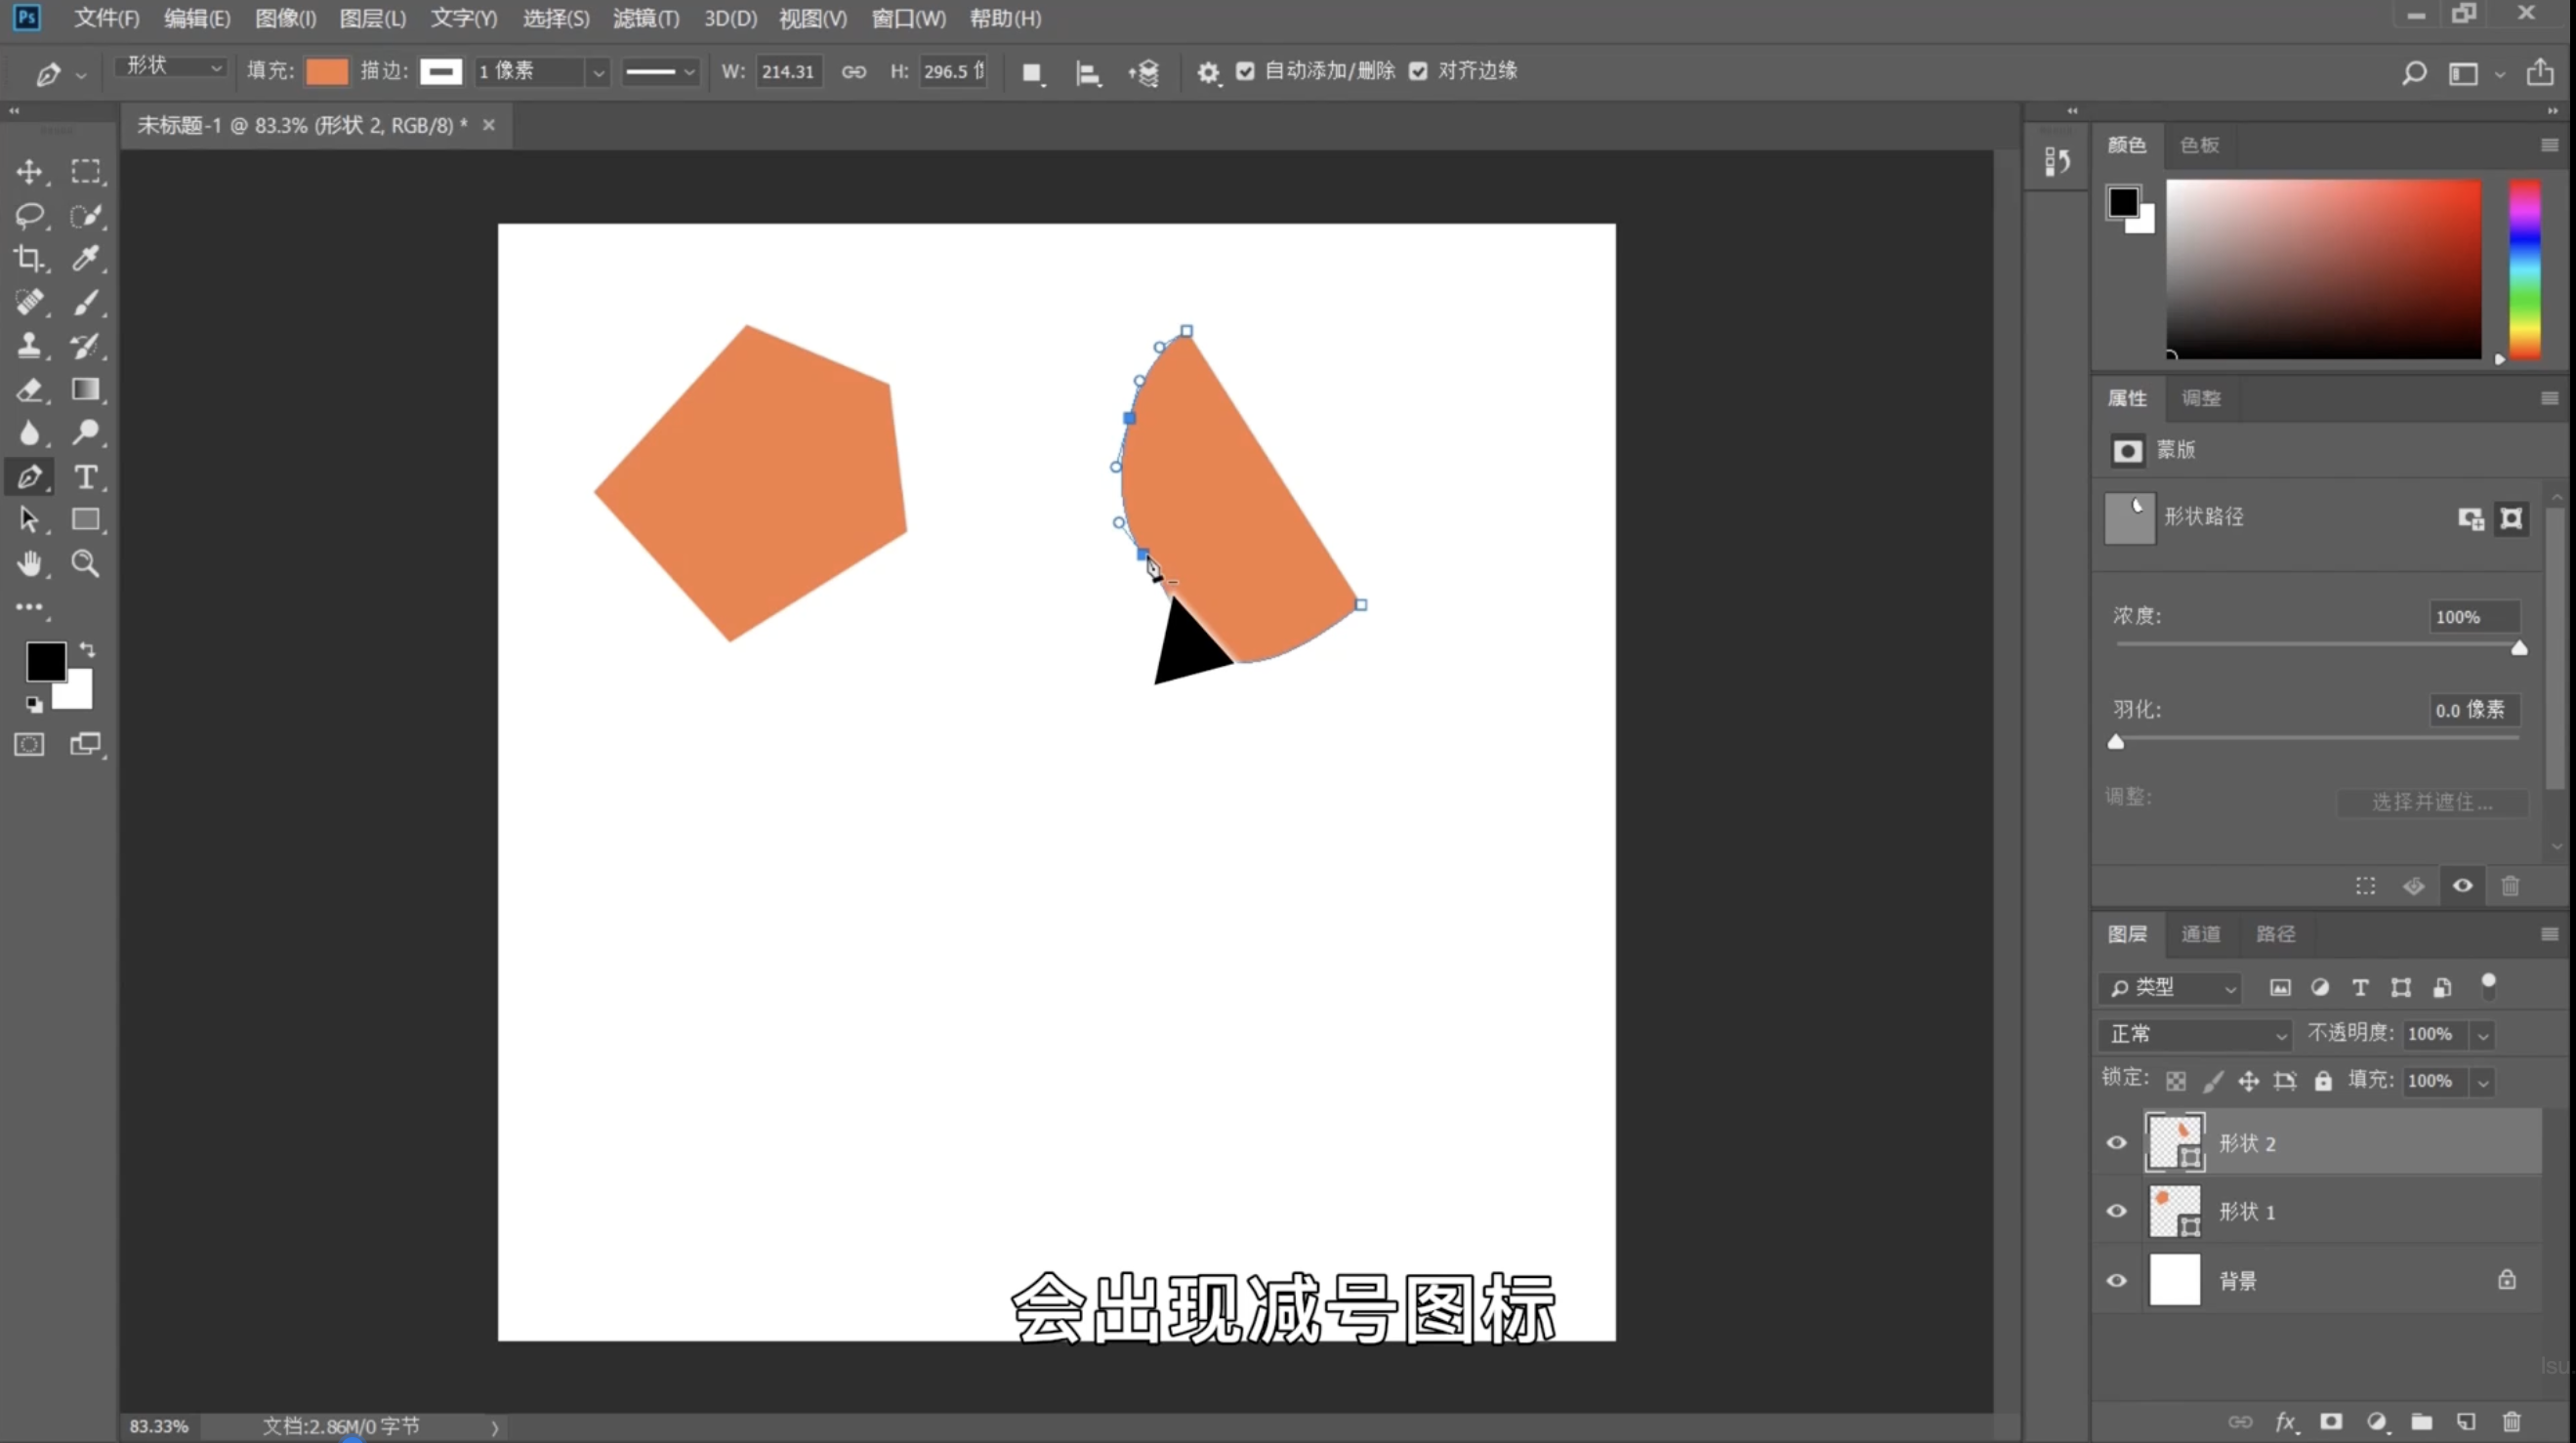Viewport: 2576px width, 1443px height.
Task: Click the orange fill color swatch
Action: pos(326,71)
